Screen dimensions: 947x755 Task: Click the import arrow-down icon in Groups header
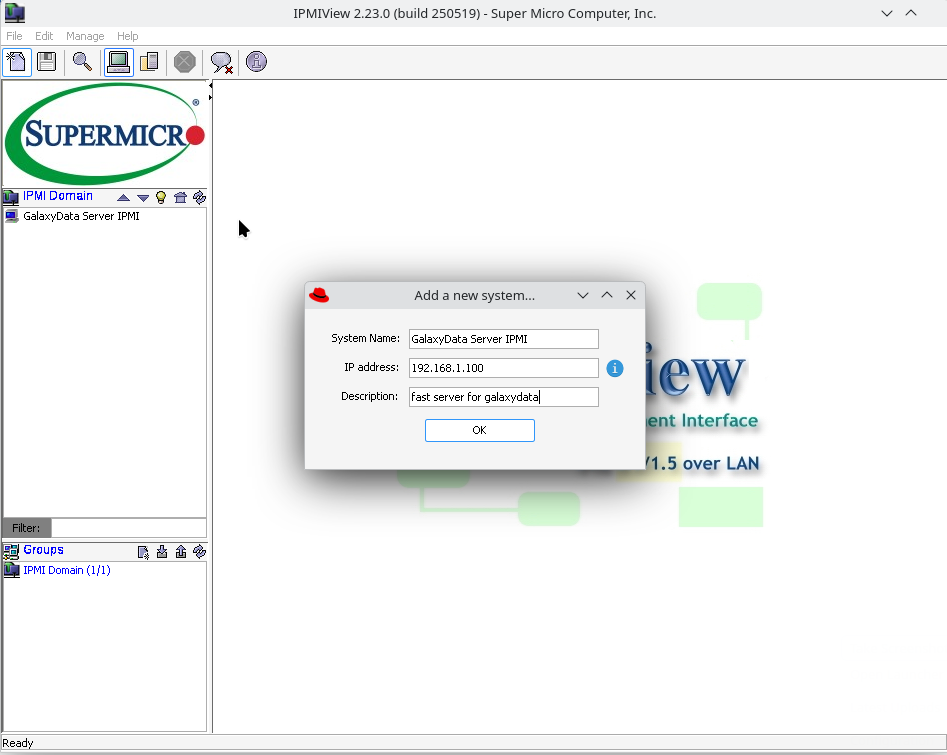tap(162, 551)
